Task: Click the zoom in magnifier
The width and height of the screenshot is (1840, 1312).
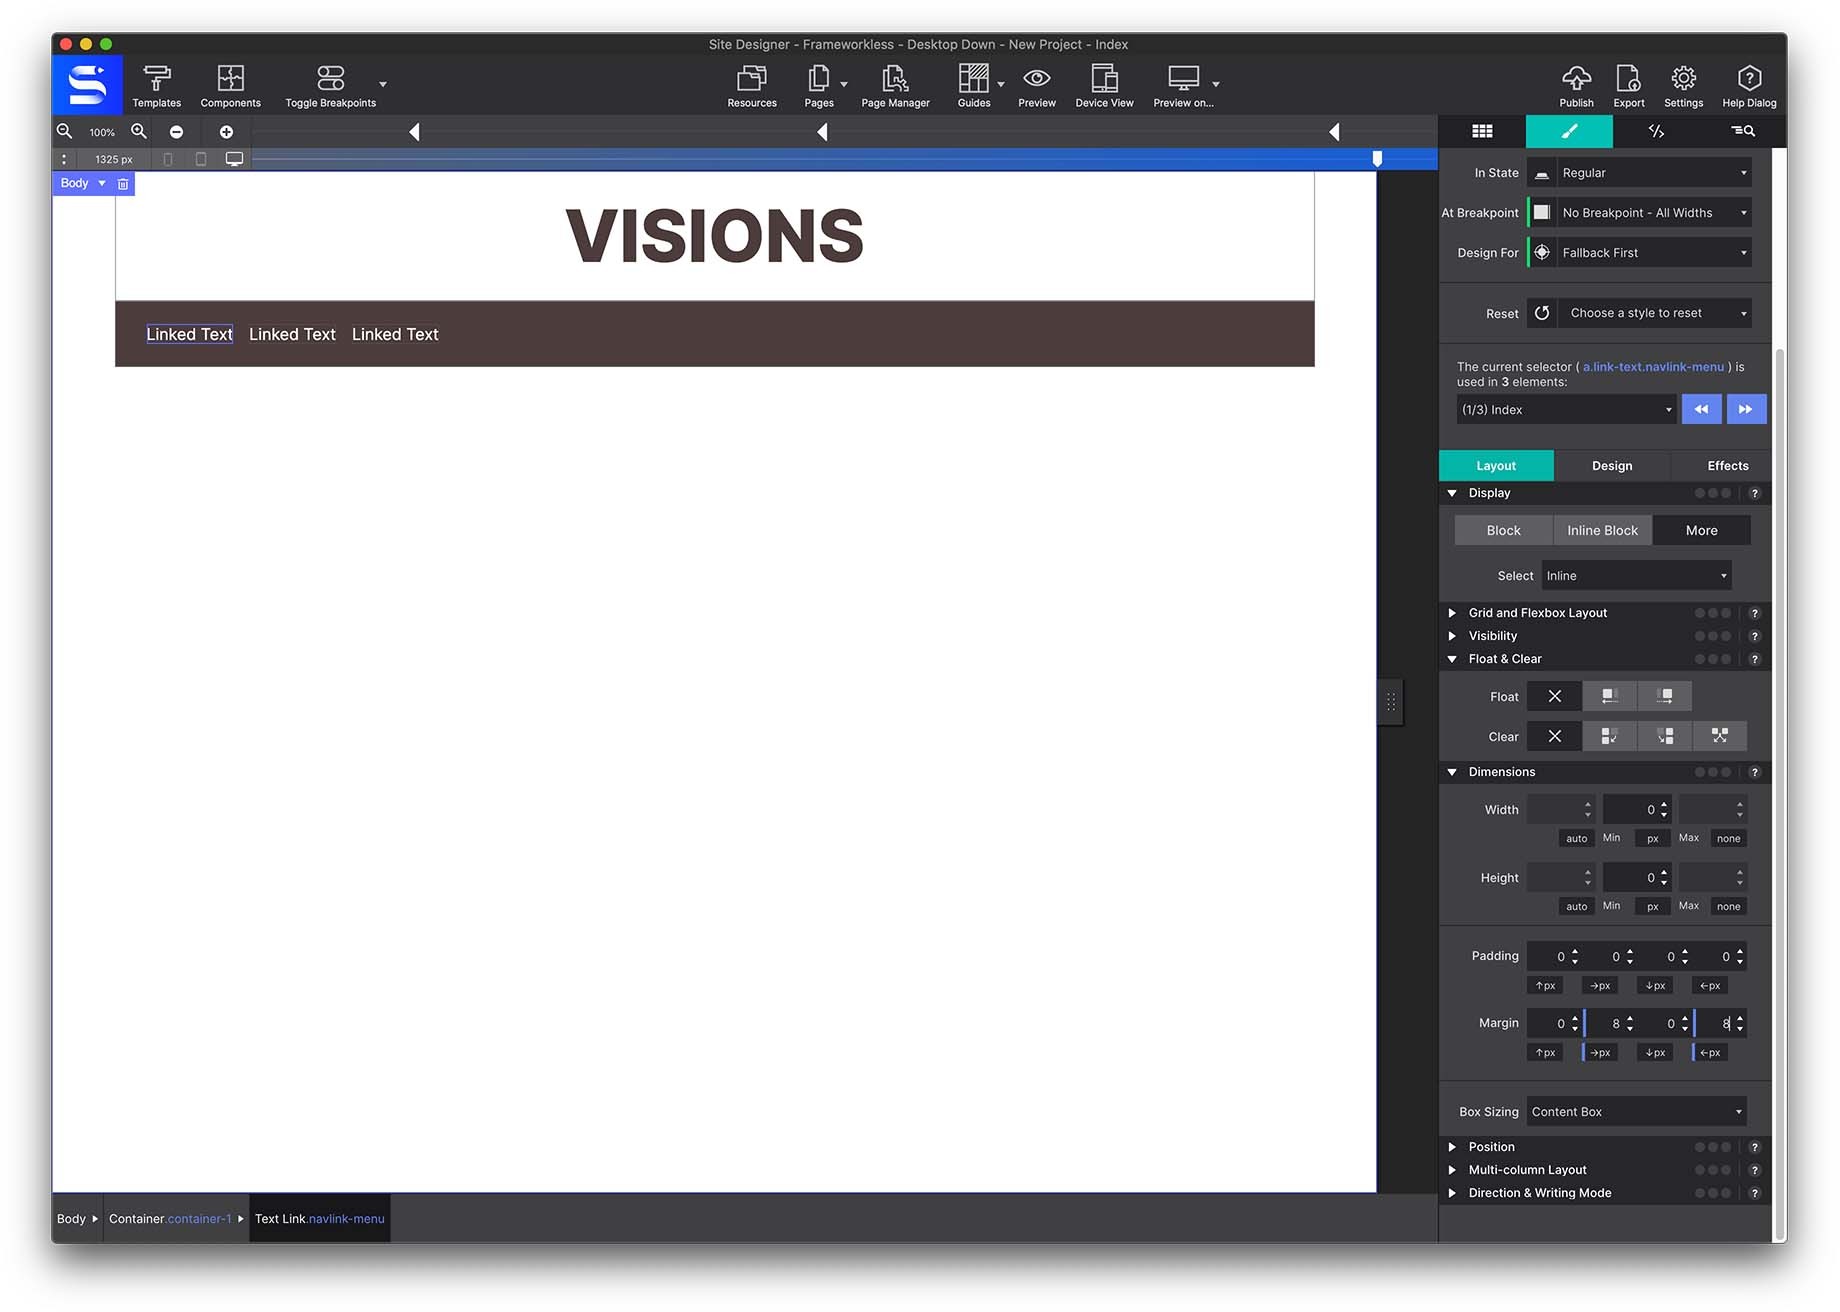Action: pos(139,131)
